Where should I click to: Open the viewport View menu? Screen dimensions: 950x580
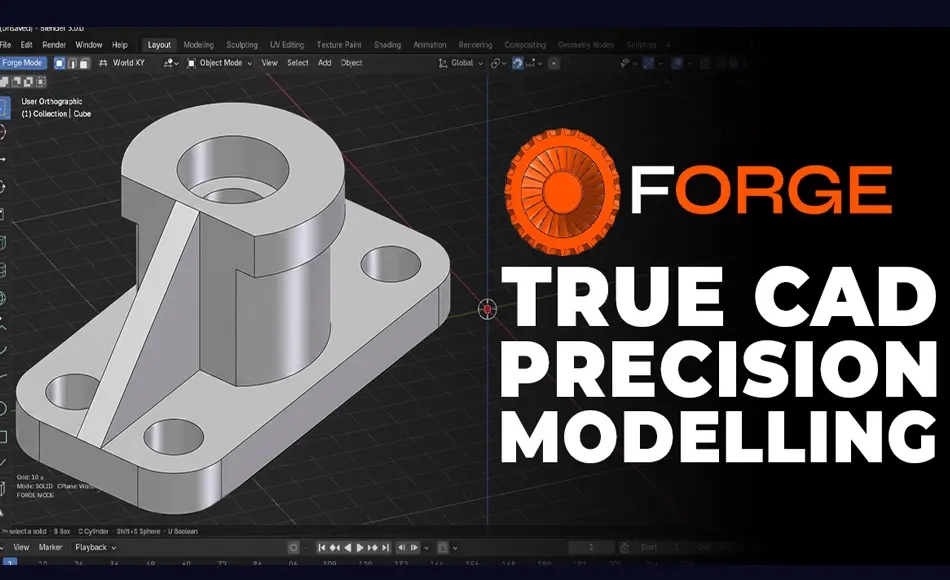[270, 63]
